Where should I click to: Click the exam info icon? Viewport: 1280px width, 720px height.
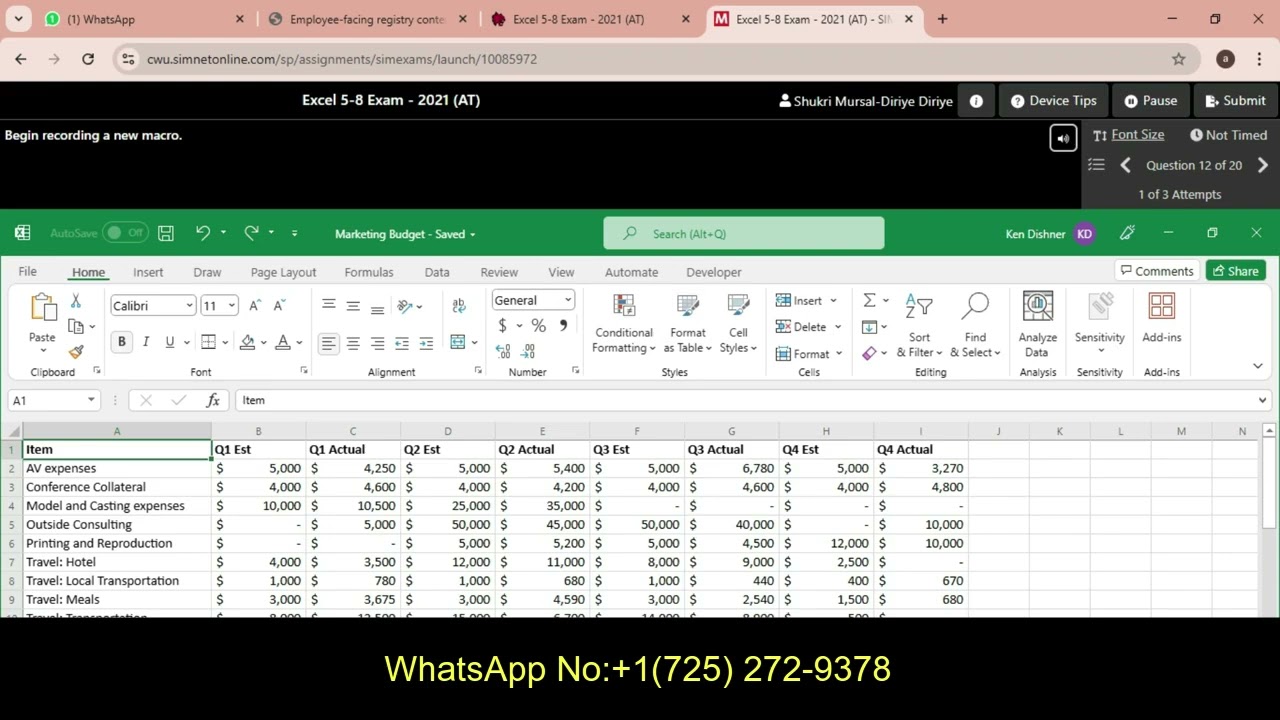[976, 101]
